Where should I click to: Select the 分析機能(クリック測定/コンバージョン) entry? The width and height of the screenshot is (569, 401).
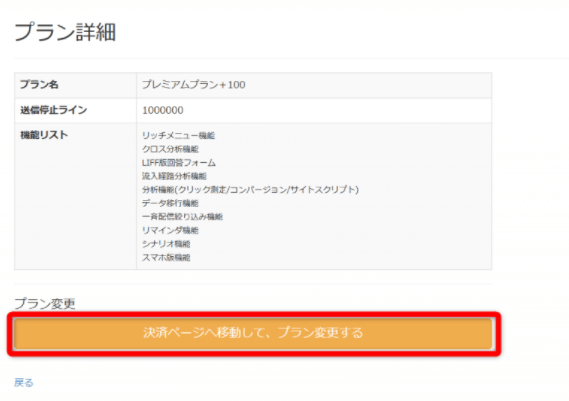pyautogui.click(x=250, y=190)
